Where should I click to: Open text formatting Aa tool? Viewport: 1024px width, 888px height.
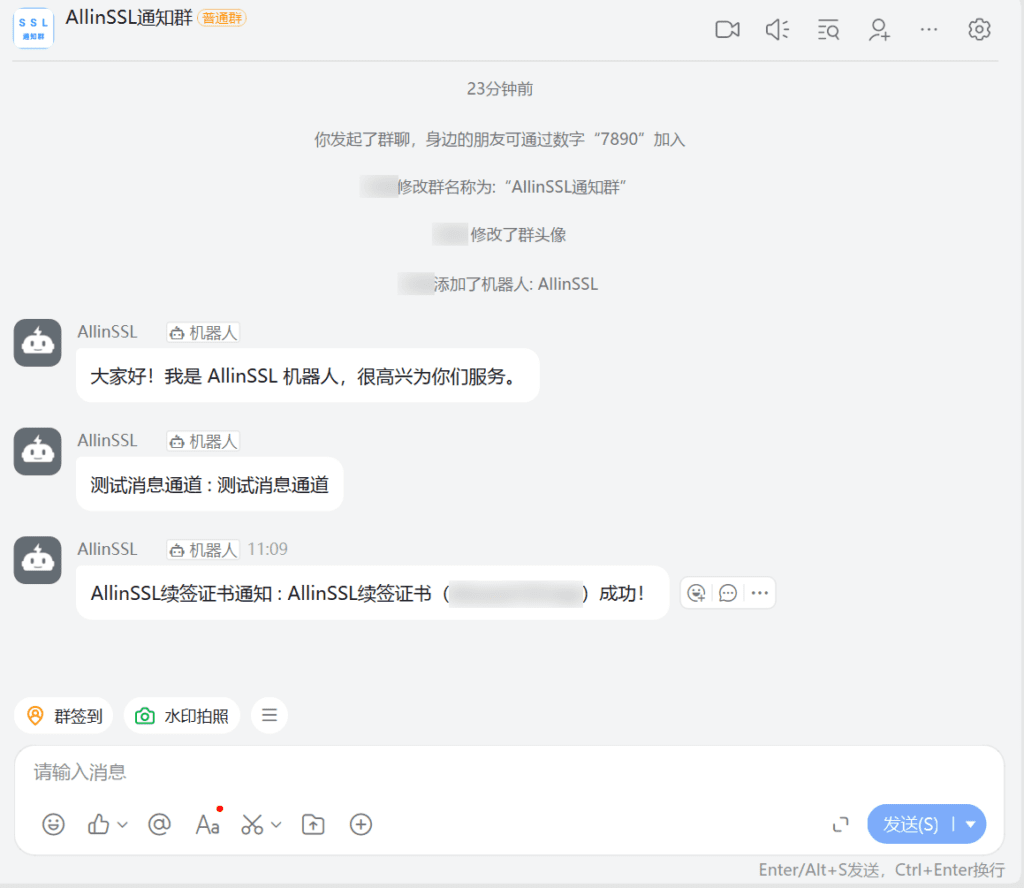(x=207, y=824)
